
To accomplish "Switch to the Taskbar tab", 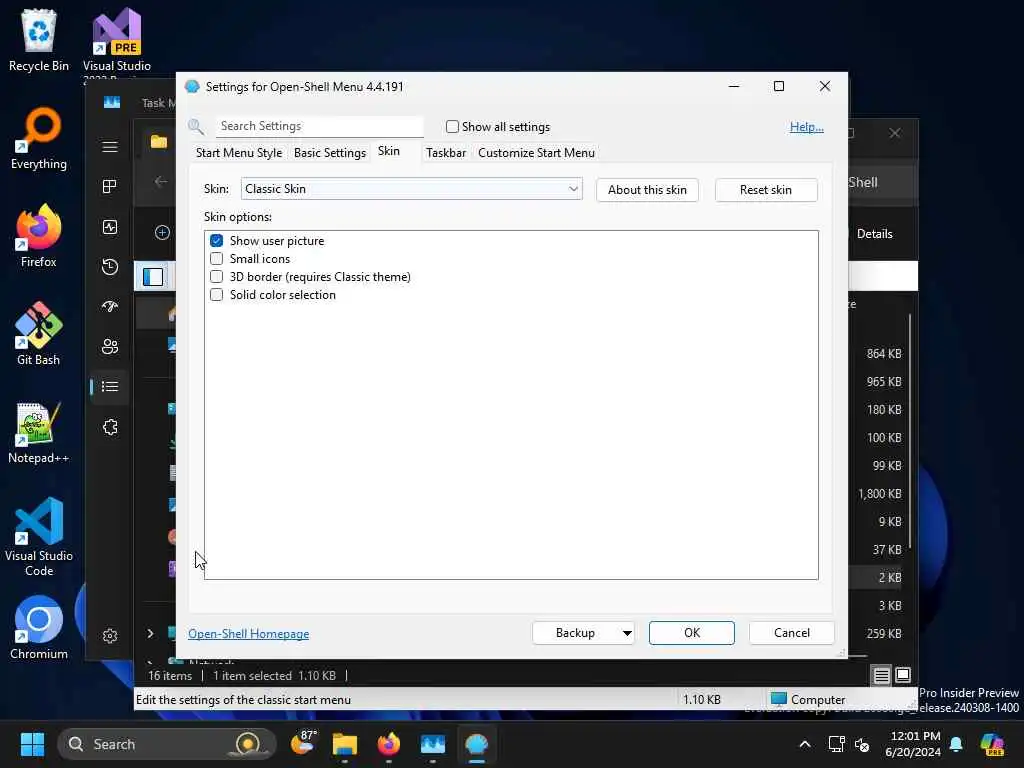I will [x=446, y=153].
